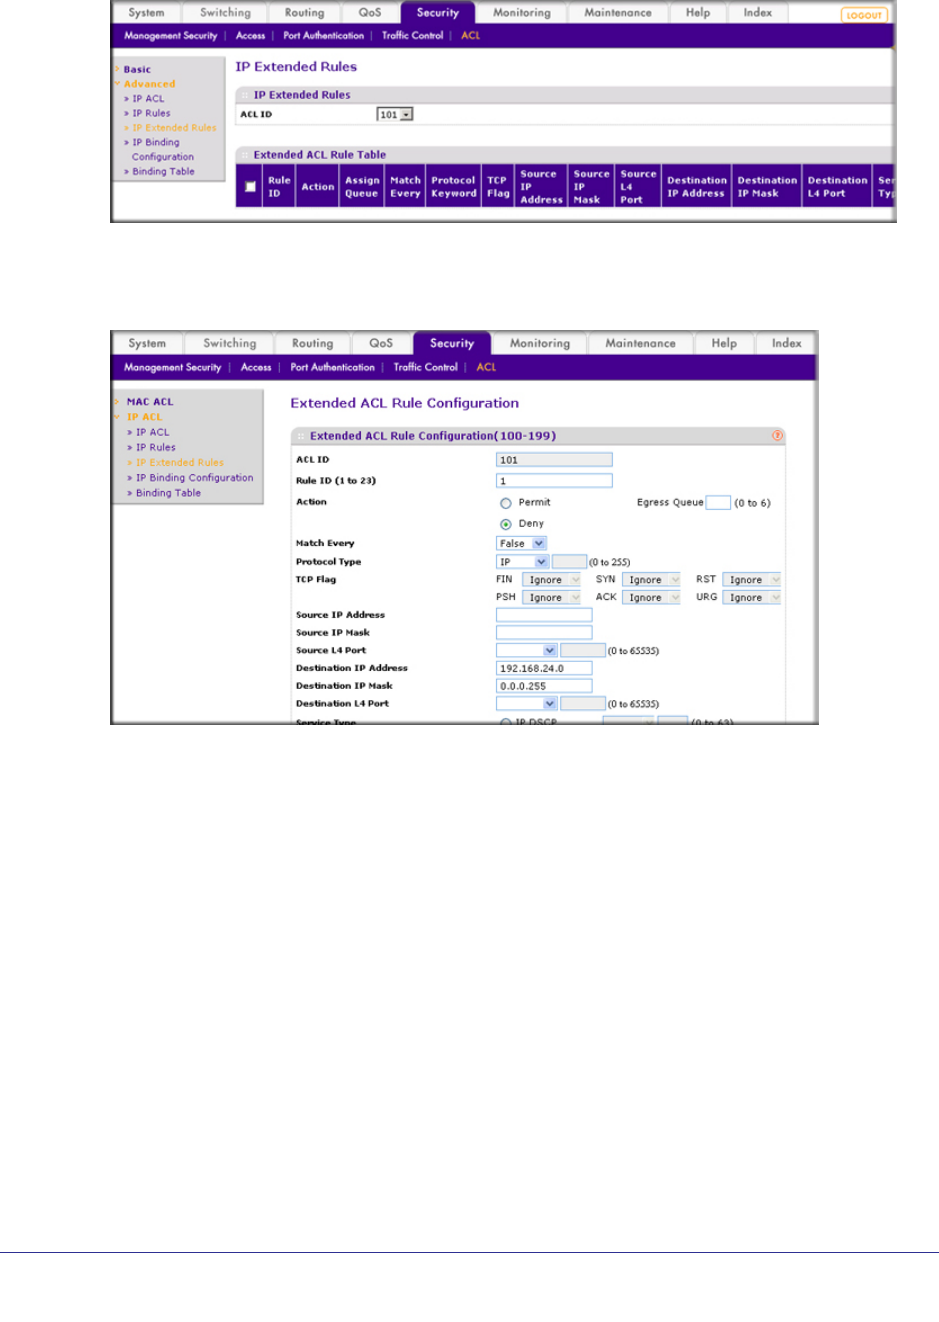Click the Rule ID column header
The image size is (939, 1322).
click(279, 187)
